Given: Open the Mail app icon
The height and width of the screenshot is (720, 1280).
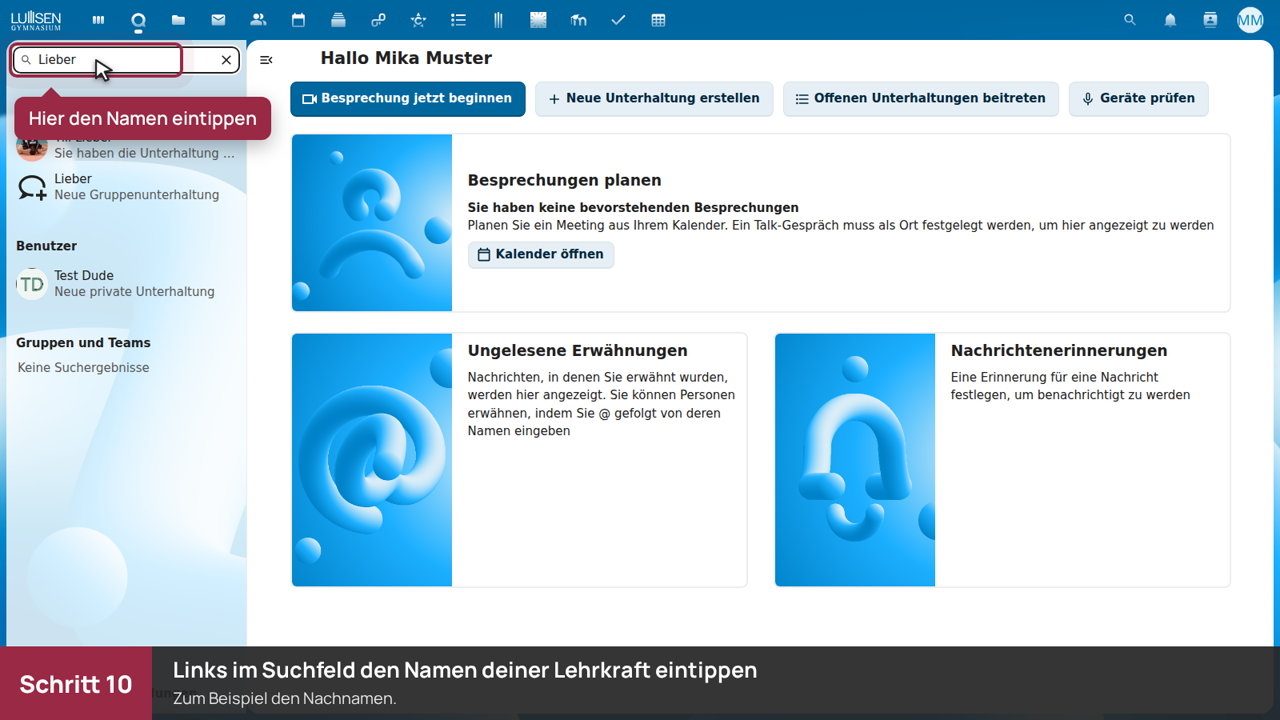Looking at the screenshot, I should click(x=218, y=20).
